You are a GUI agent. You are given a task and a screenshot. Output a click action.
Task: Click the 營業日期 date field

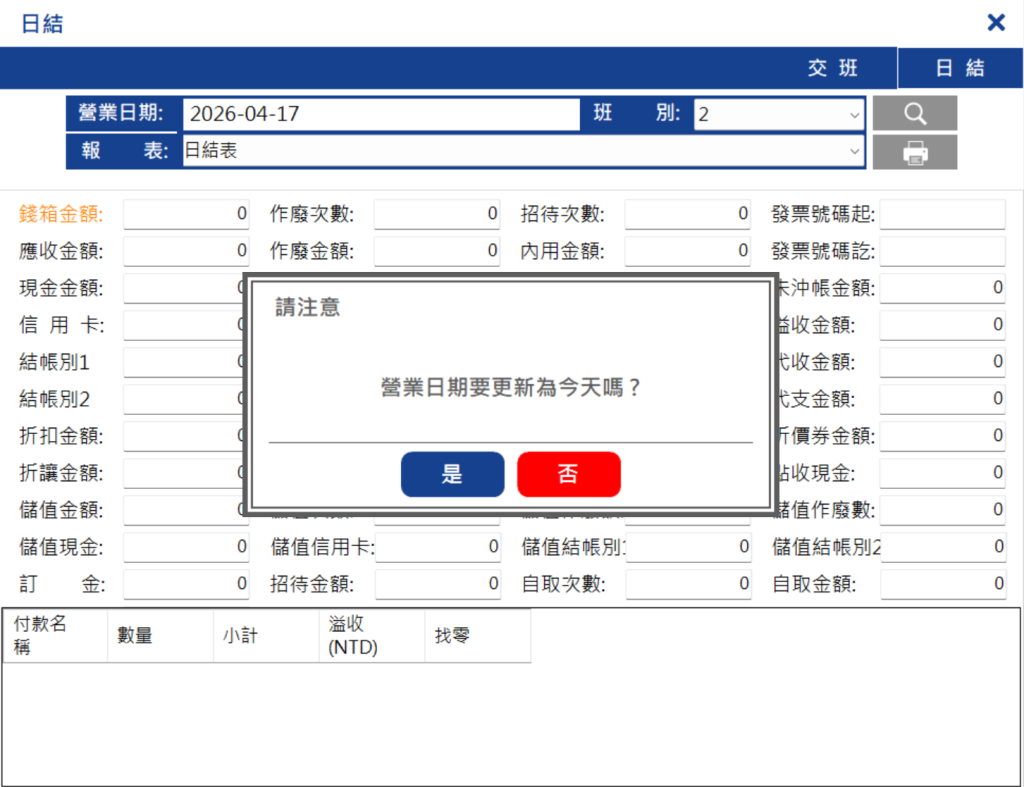[381, 115]
